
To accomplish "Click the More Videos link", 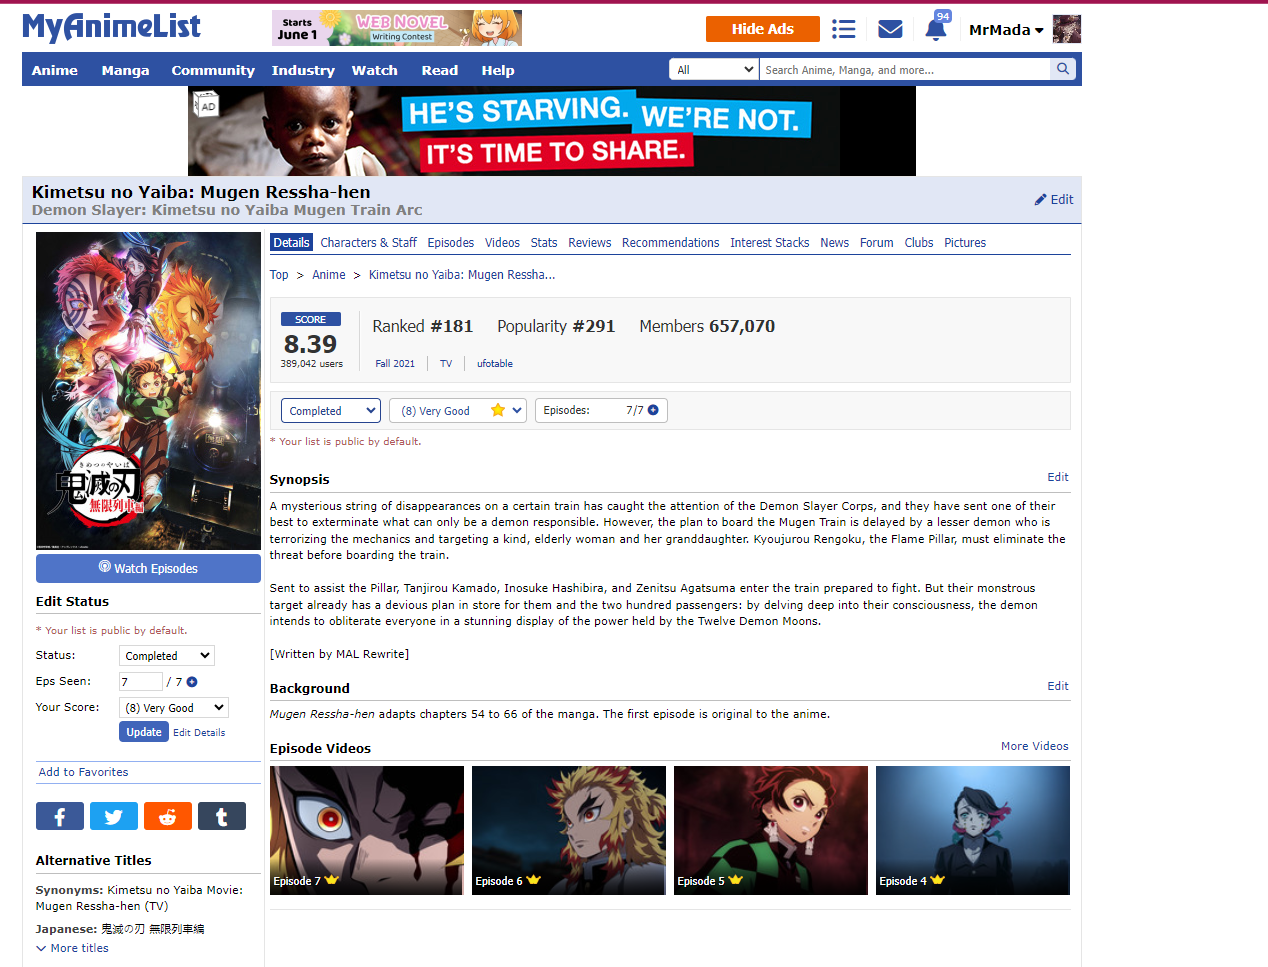I will pyautogui.click(x=1035, y=746).
